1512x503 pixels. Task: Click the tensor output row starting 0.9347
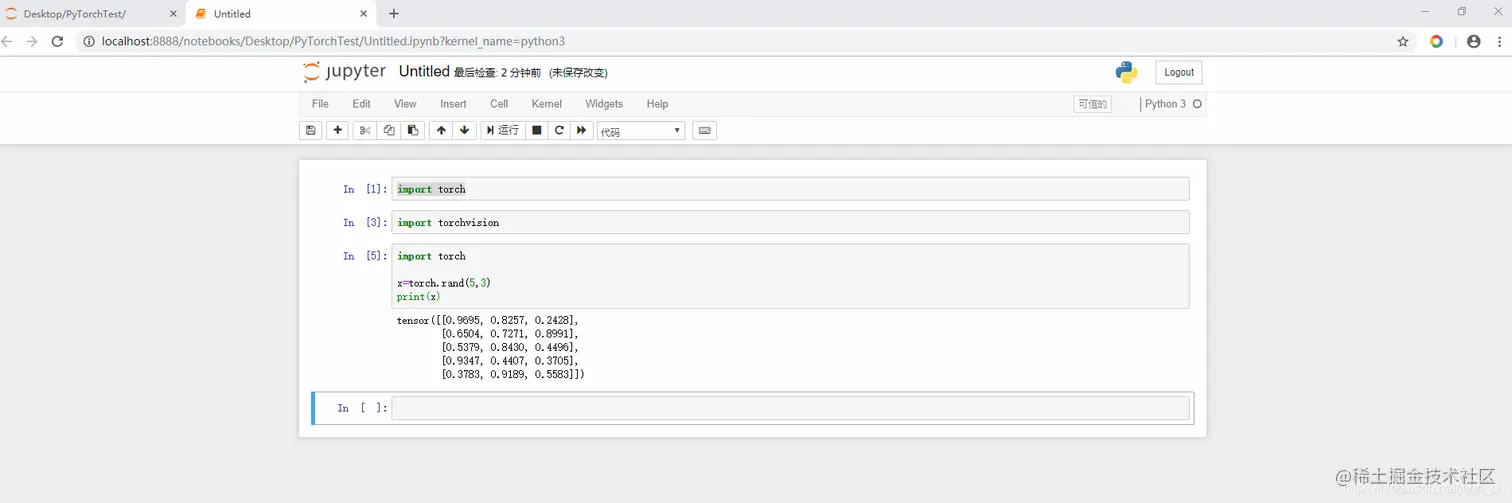point(510,360)
